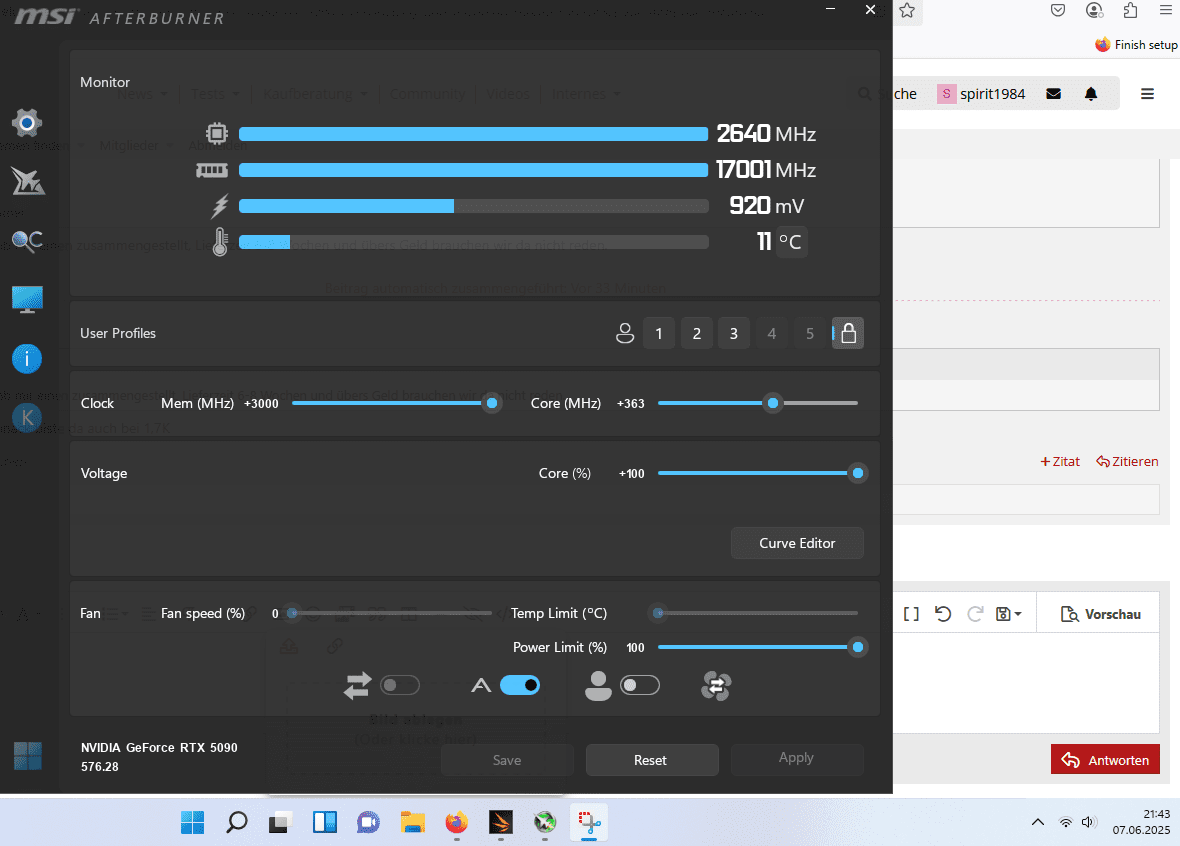Click the Zitieren link in browser
Image resolution: width=1180 pixels, height=846 pixels.
tap(1127, 461)
